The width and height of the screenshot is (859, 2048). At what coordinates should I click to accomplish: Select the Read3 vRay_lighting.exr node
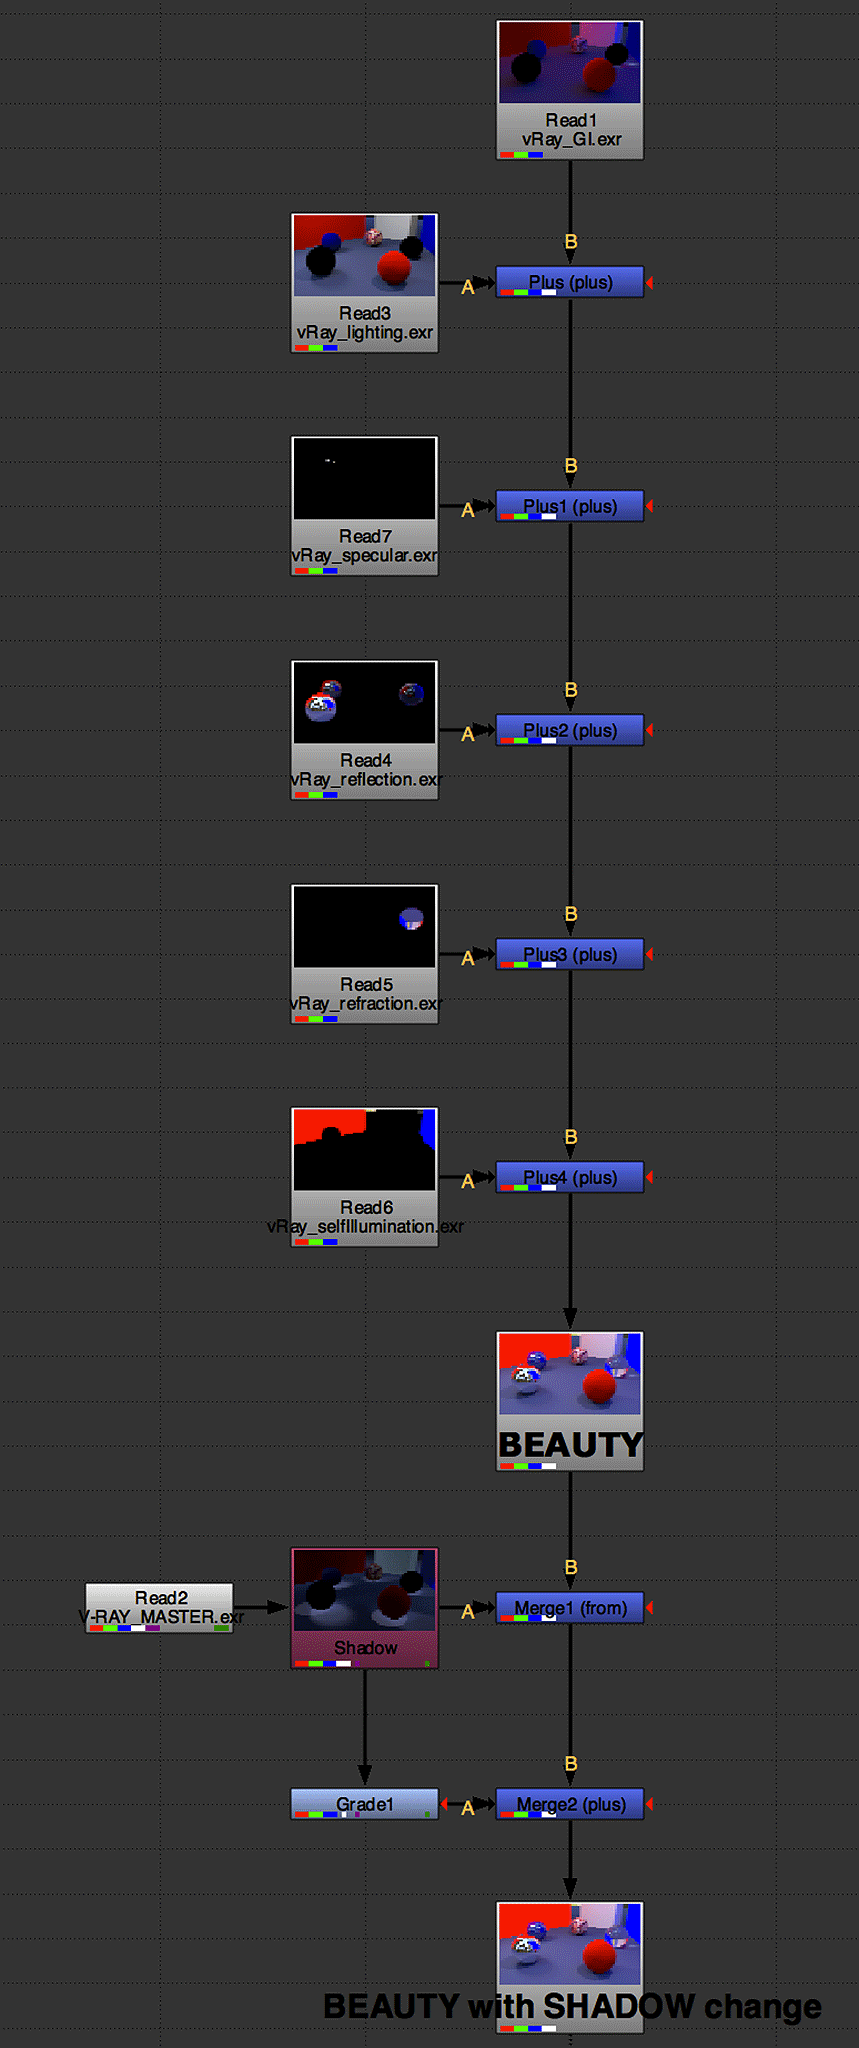364,283
